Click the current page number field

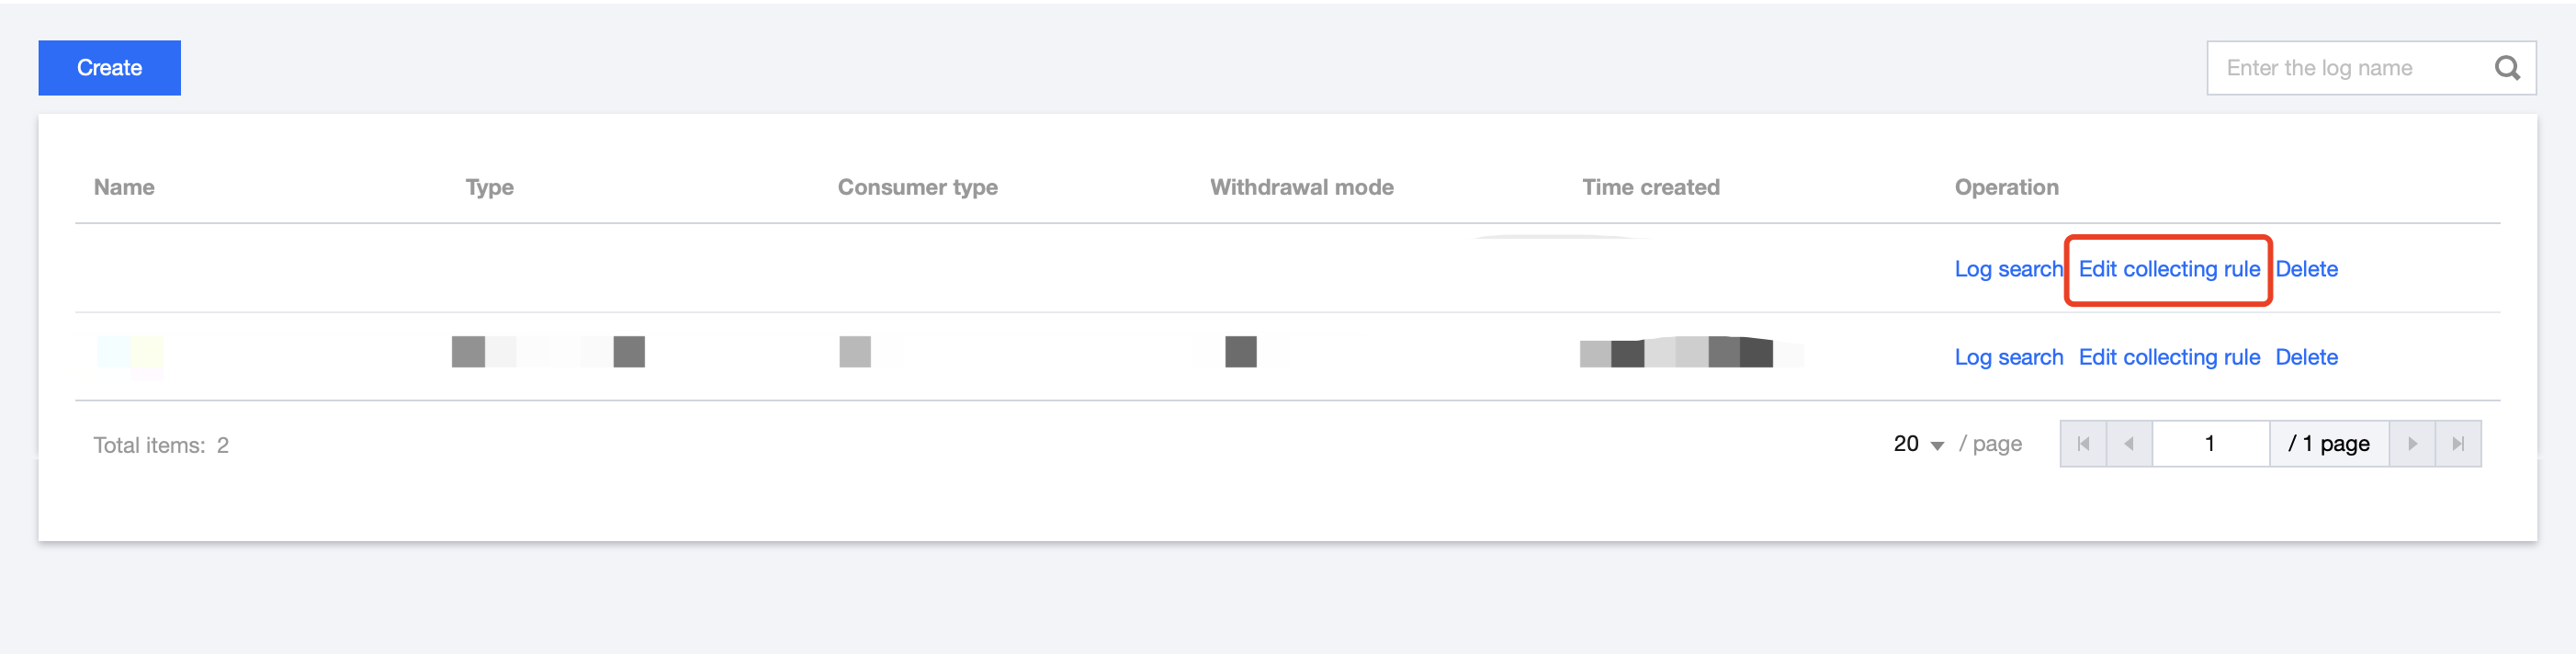click(2210, 444)
